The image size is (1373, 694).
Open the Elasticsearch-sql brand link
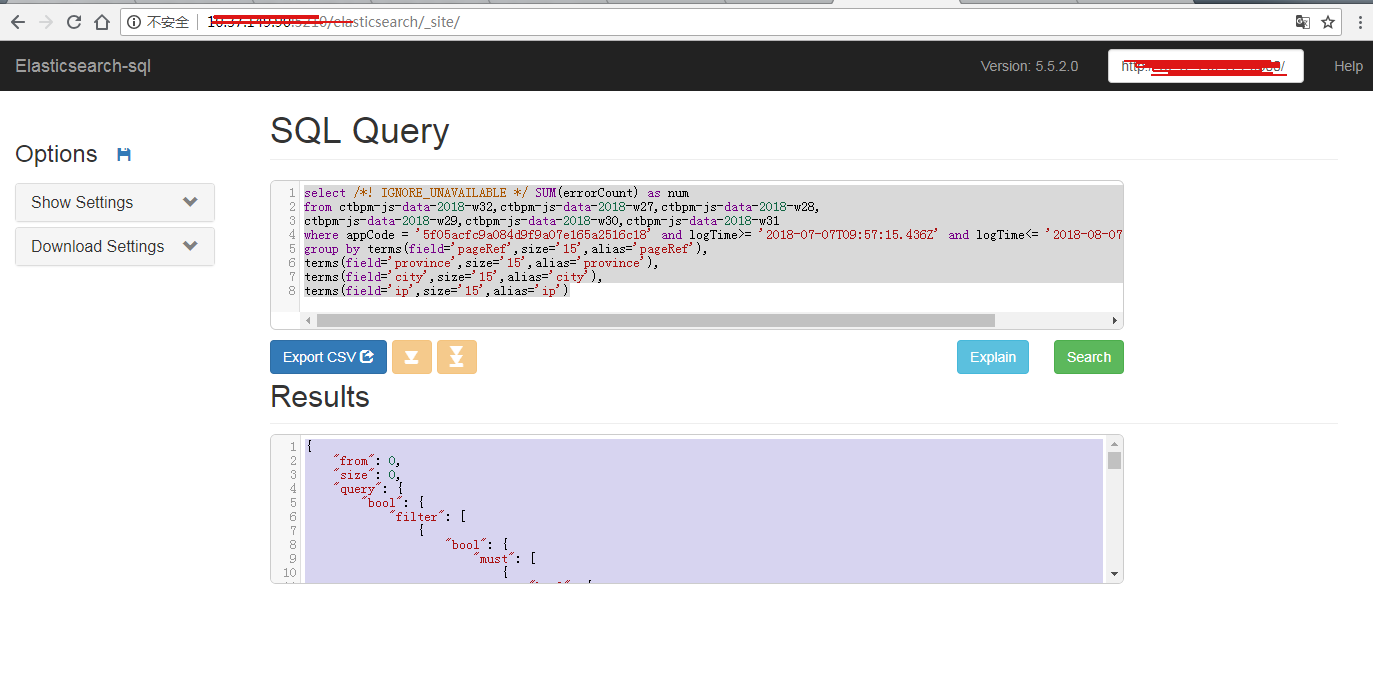pyautogui.click(x=83, y=66)
